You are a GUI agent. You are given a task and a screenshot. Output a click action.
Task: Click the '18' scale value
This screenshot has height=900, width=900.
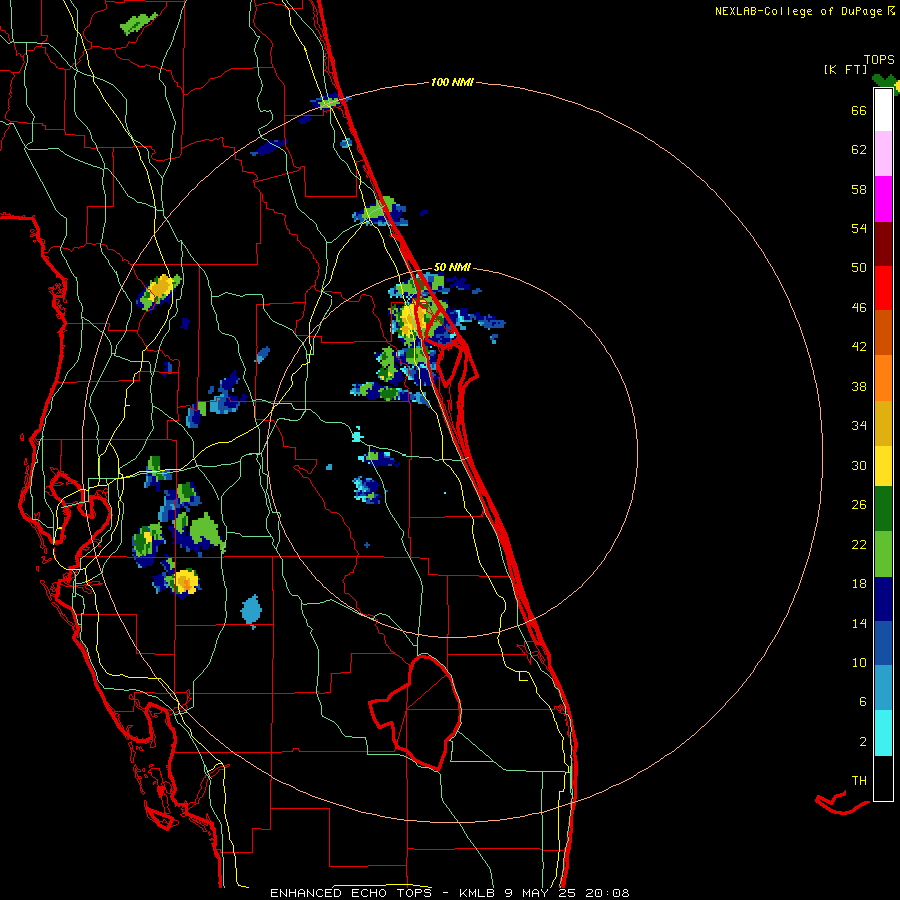tap(859, 584)
